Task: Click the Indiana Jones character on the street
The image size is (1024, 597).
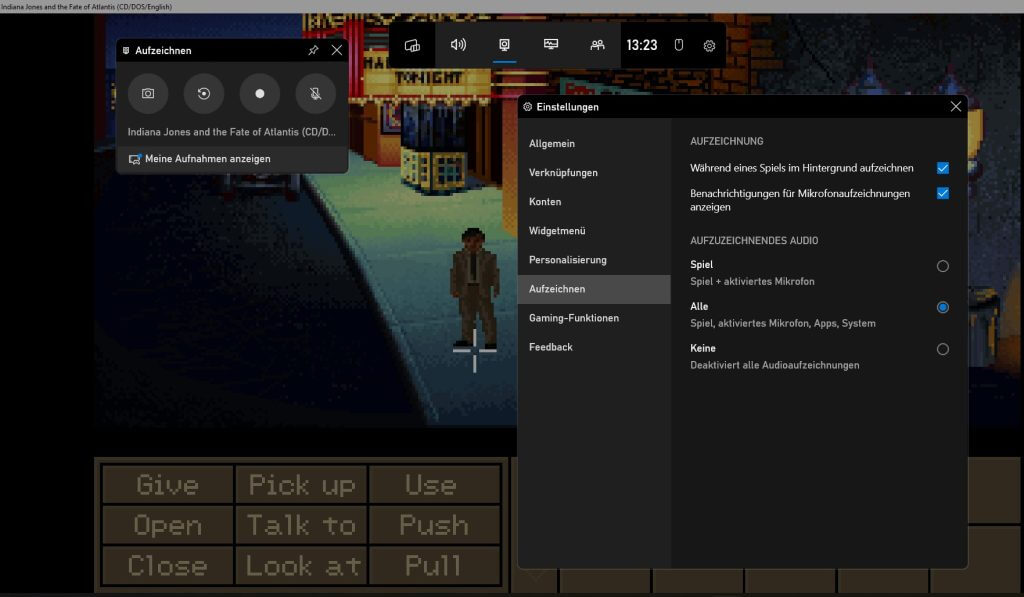Action: 474,287
